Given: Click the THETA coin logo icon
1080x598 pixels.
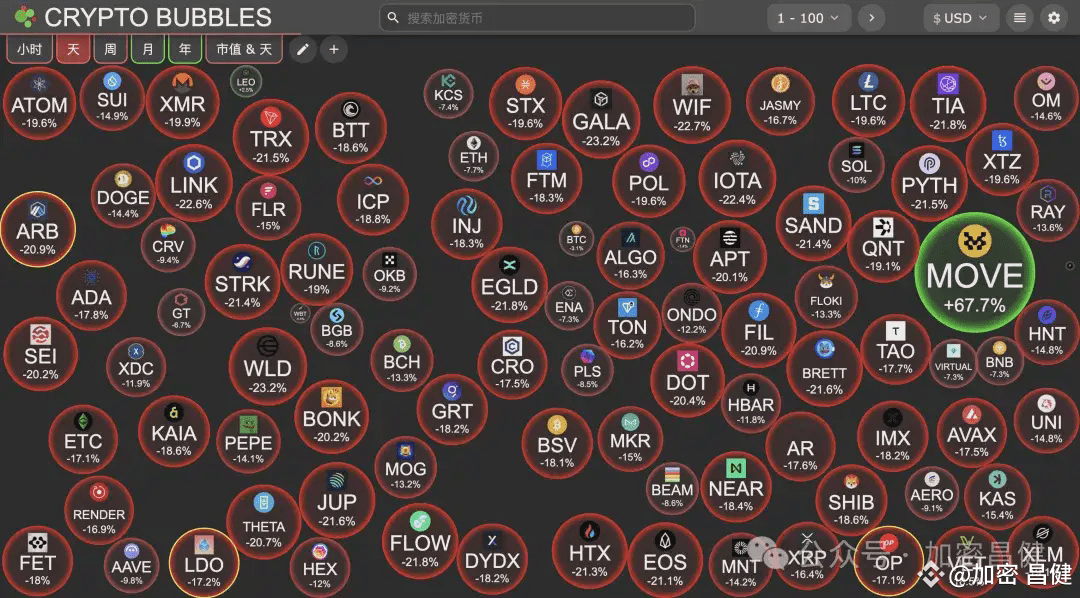Looking at the screenshot, I should [264, 504].
